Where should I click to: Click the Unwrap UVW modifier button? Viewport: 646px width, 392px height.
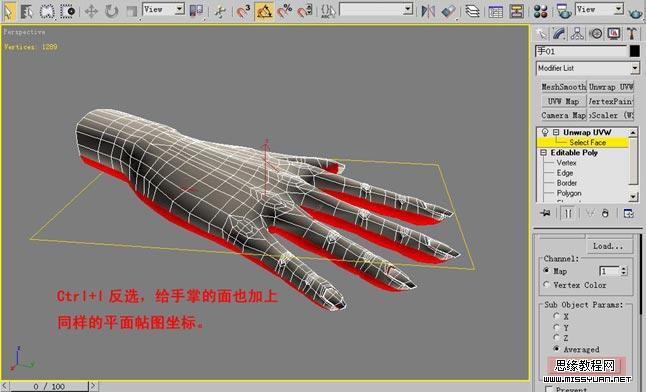611,87
